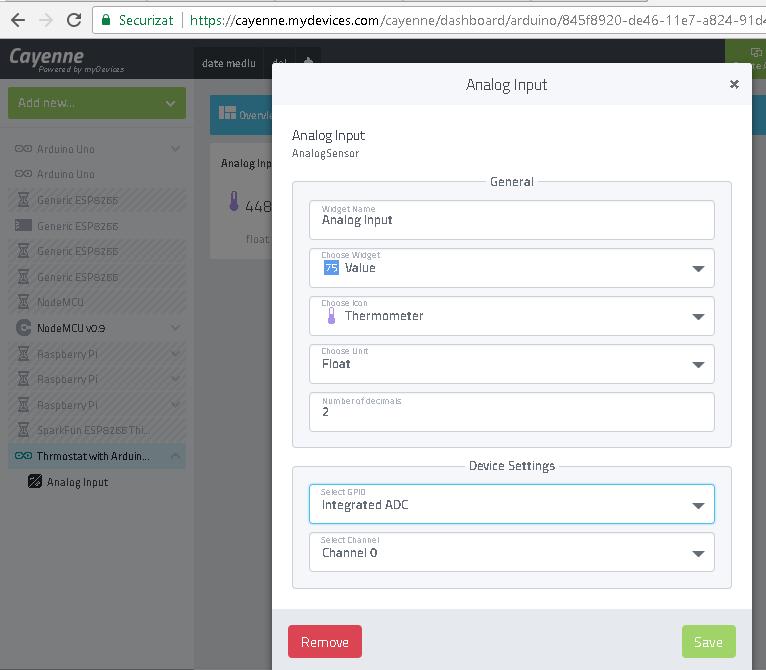
Task: Select the third Generic ESP8266 device
Action: click(97, 251)
